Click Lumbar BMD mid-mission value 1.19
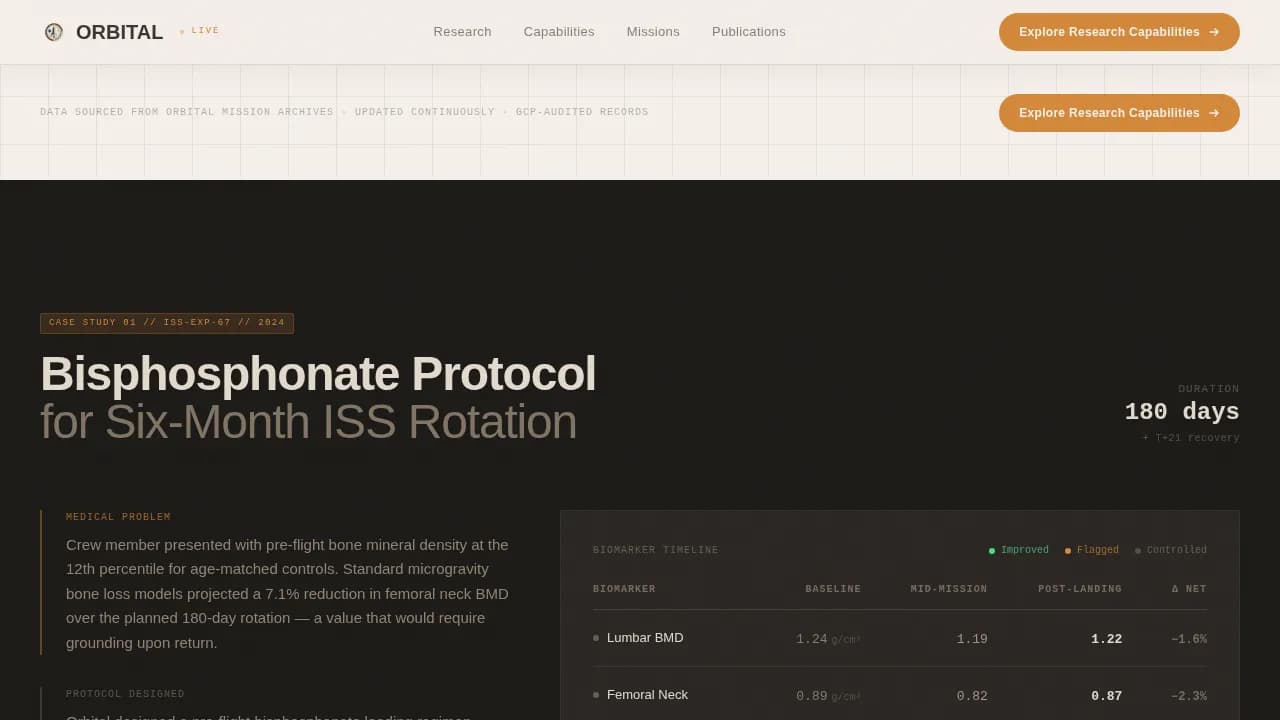 click(972, 639)
